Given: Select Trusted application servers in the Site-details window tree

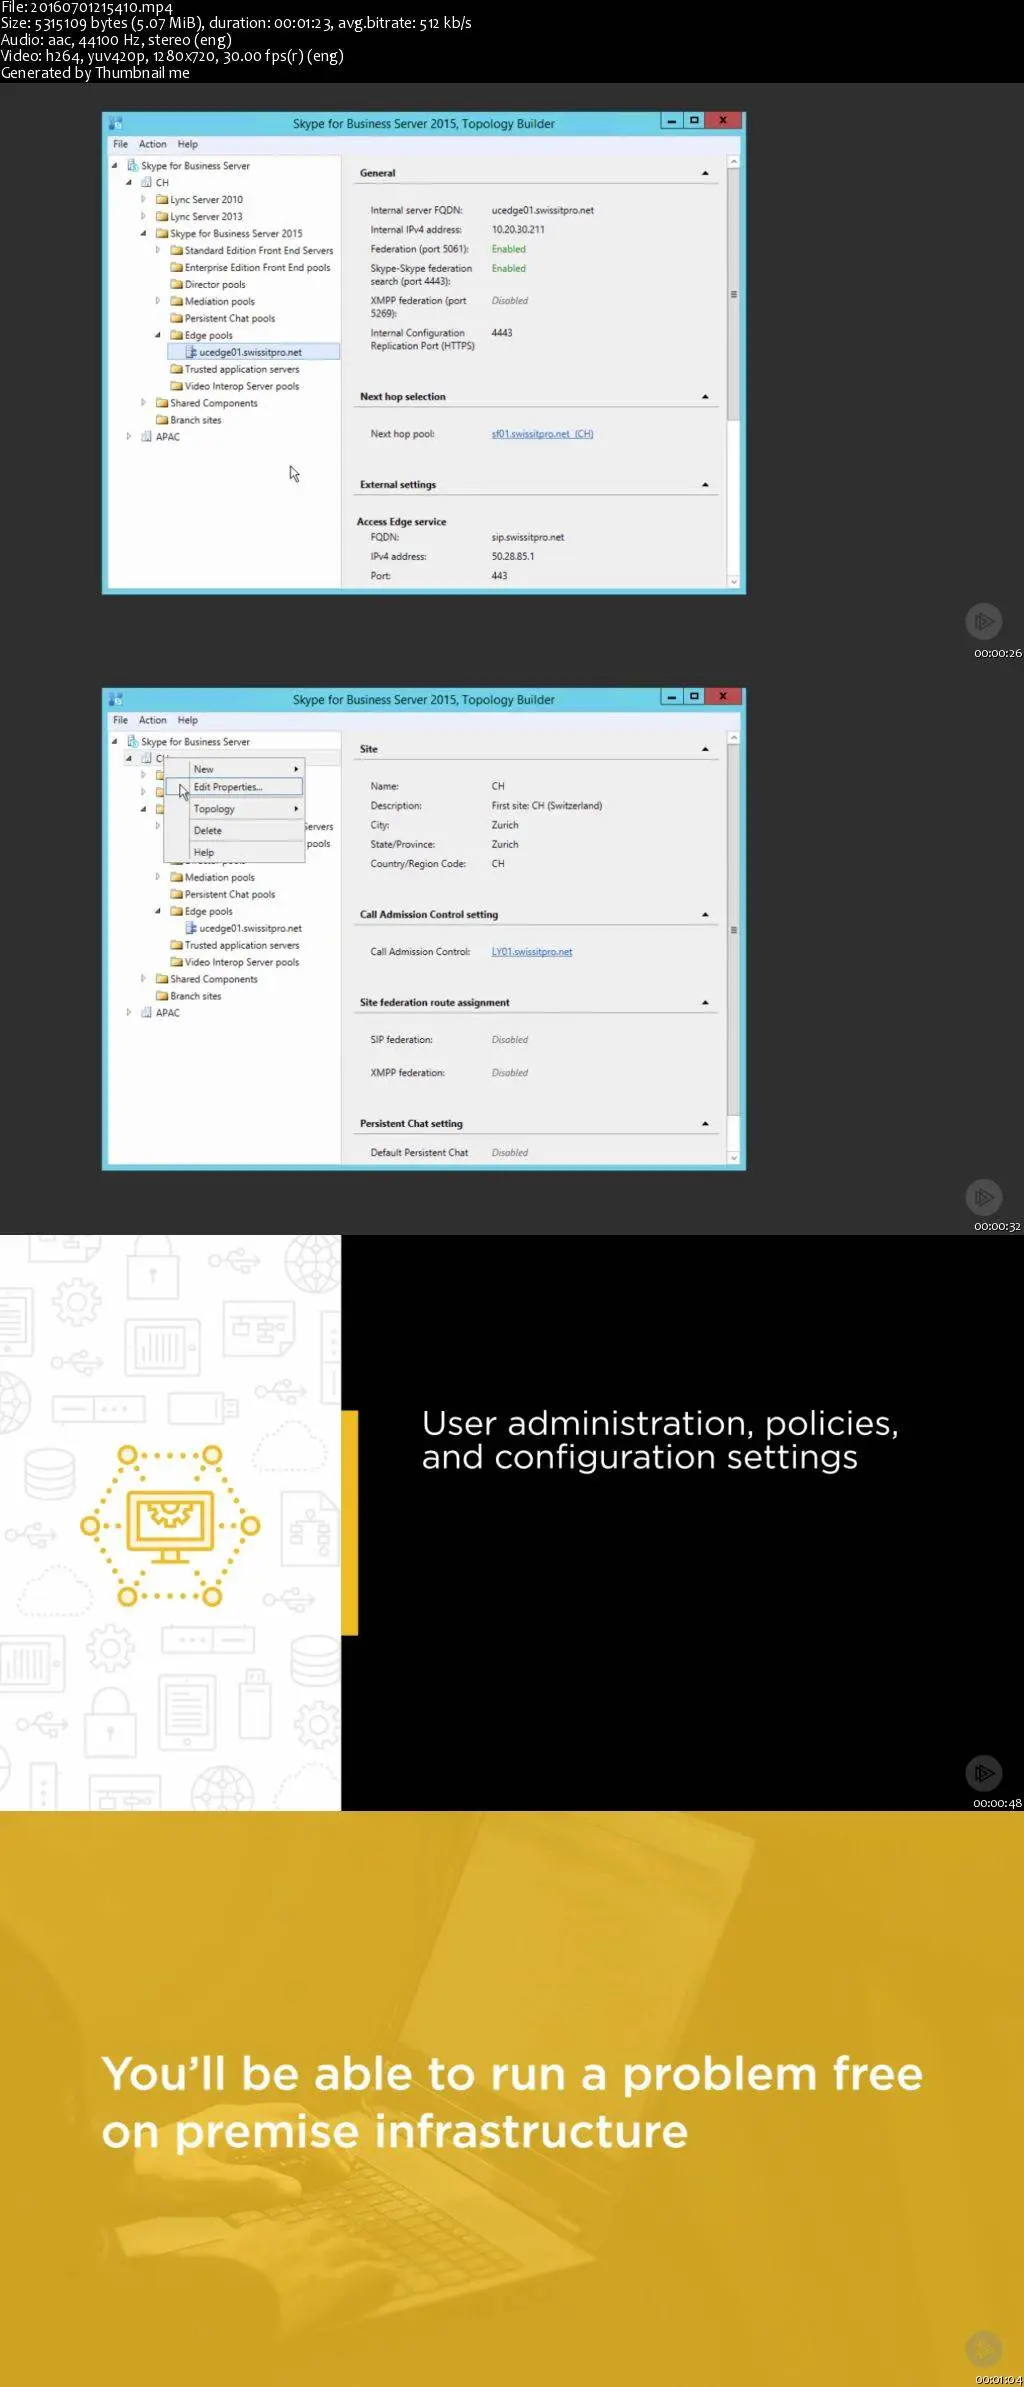Looking at the screenshot, I should pyautogui.click(x=241, y=945).
